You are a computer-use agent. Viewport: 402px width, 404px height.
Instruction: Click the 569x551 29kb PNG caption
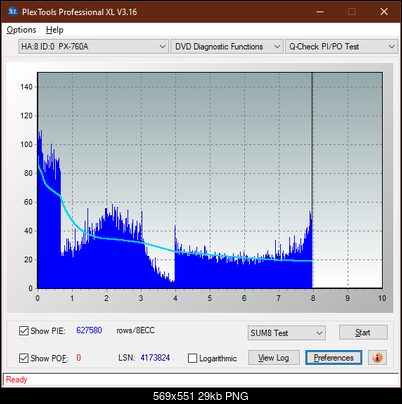coord(201,396)
